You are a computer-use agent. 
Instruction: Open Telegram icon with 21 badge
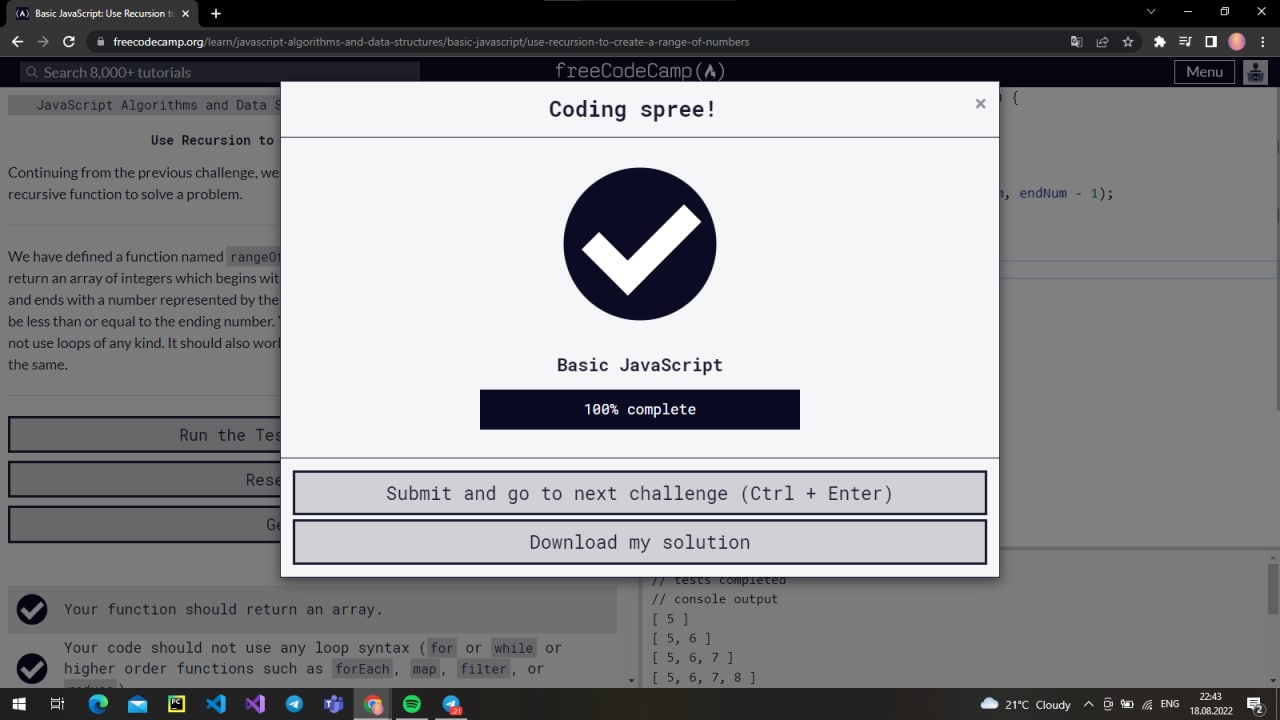(x=452, y=704)
